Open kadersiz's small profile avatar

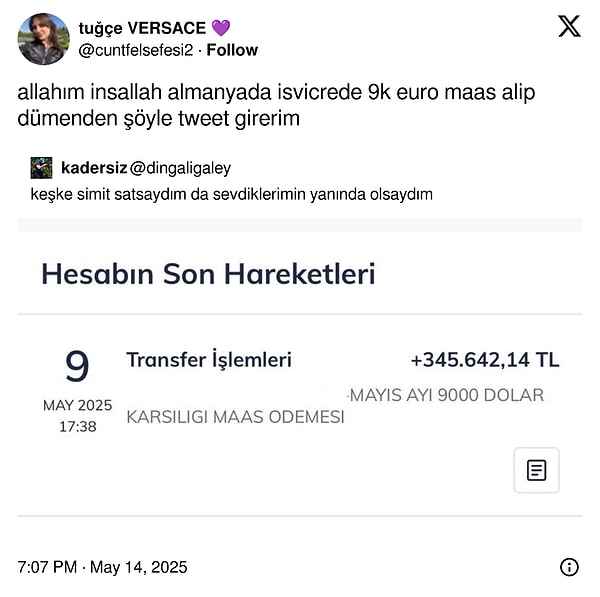[41, 168]
